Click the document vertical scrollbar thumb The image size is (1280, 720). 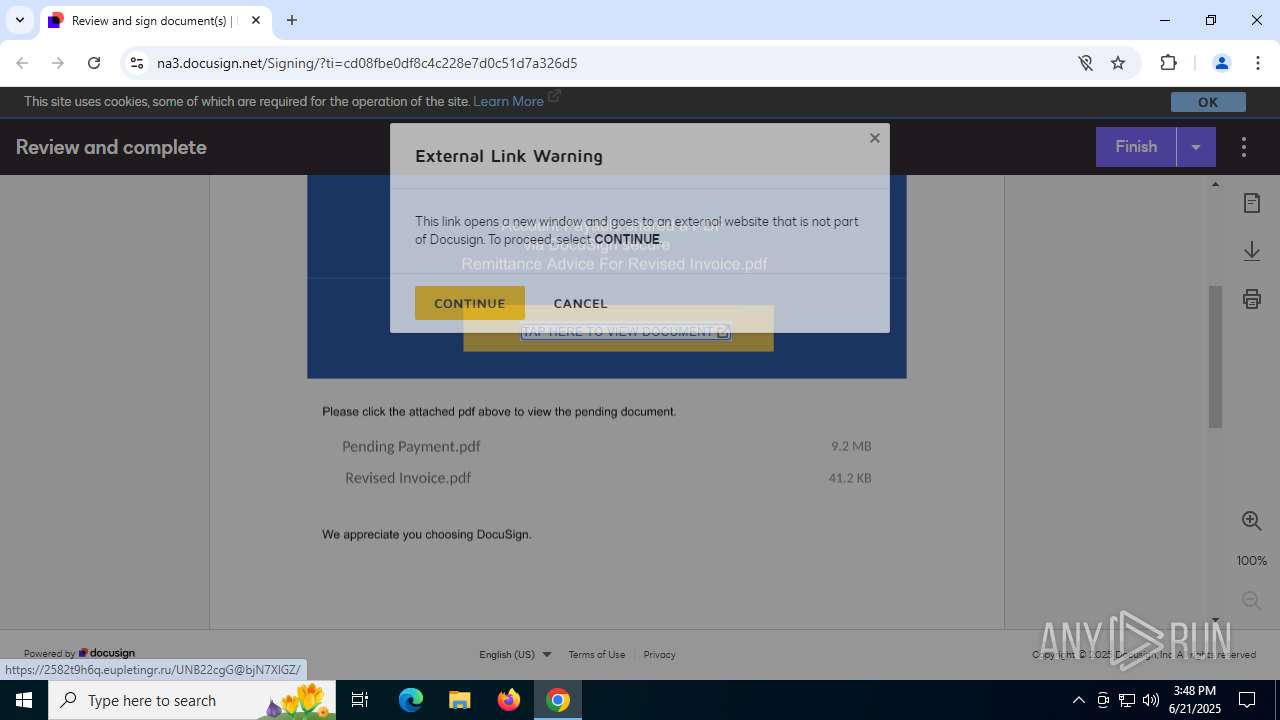(x=1215, y=357)
